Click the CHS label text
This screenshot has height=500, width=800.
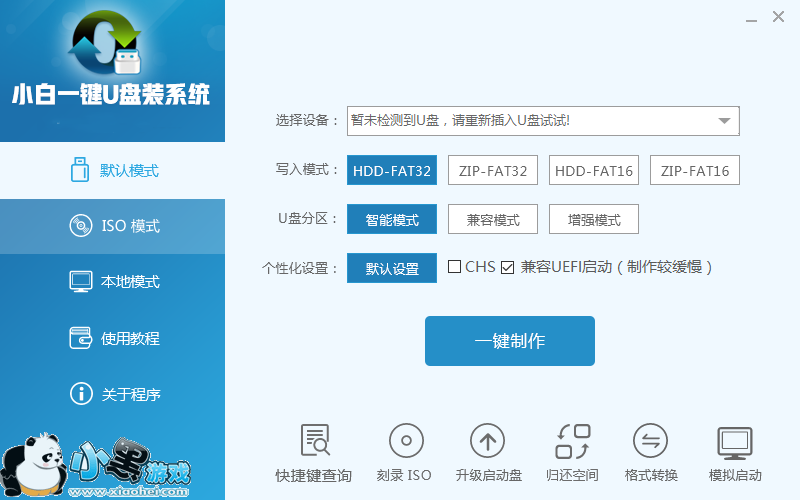click(x=480, y=267)
